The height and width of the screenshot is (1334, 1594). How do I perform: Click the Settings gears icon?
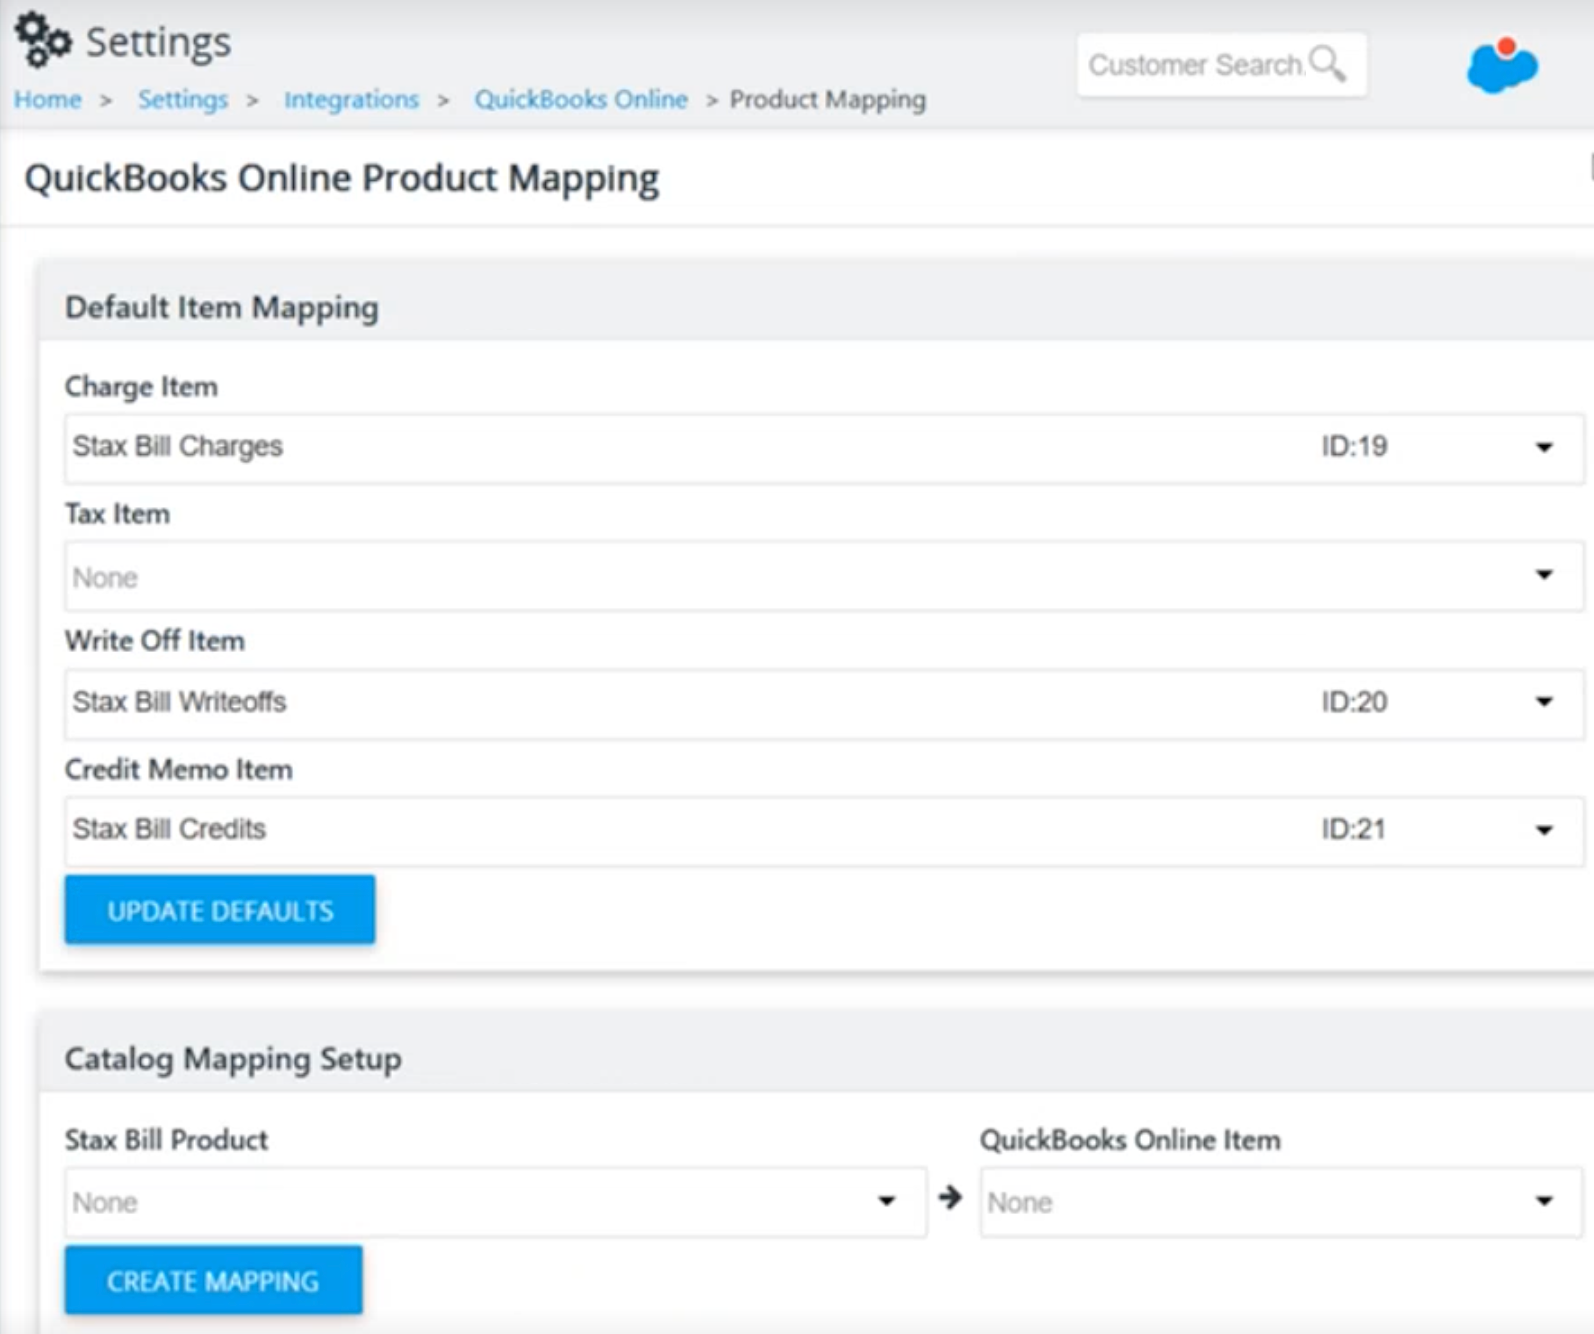coord(43,40)
